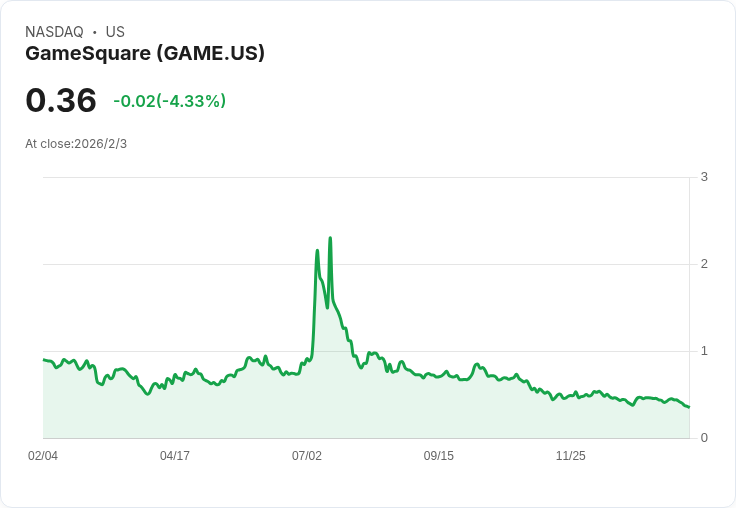Screen dimensions: 736x508
Task: Click the 11/25 date axis label
Action: [570, 455]
